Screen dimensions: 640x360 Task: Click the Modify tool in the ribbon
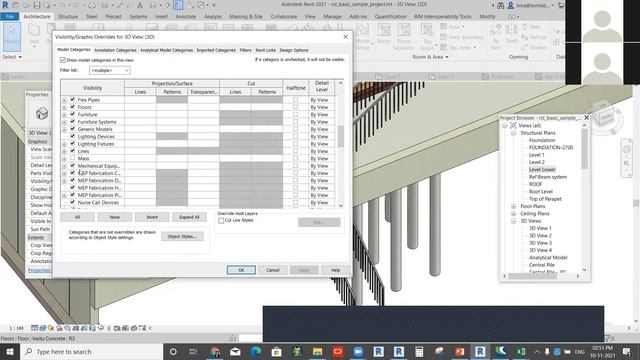click(12, 36)
